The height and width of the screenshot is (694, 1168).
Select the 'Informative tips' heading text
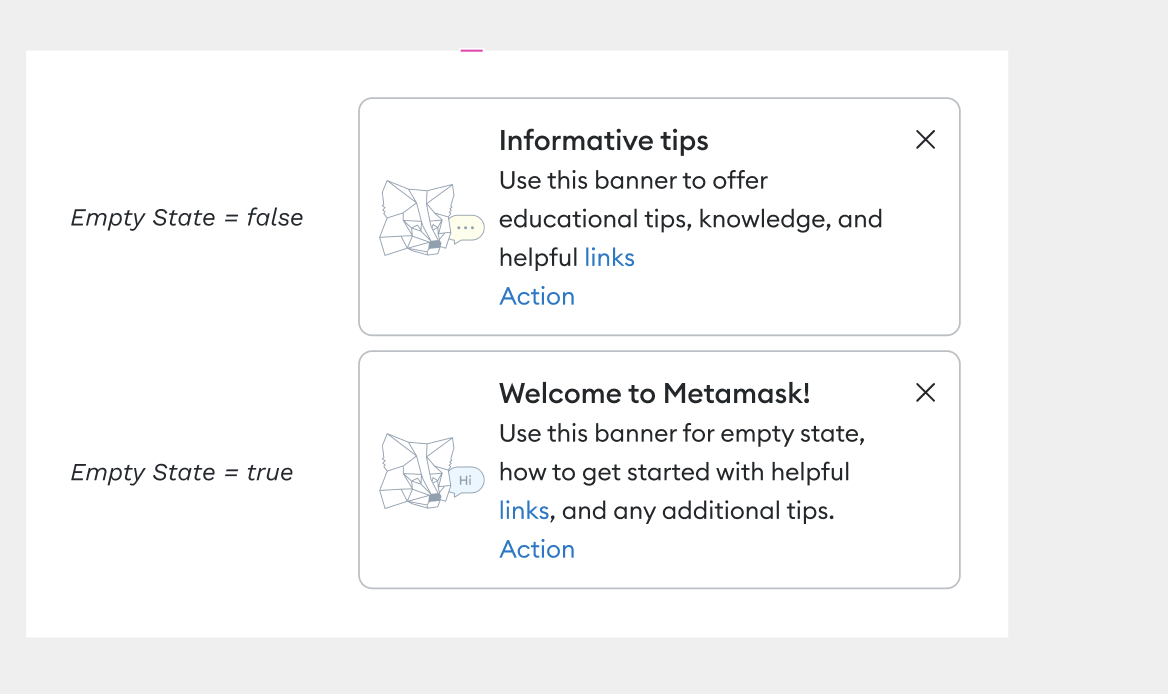pos(603,141)
